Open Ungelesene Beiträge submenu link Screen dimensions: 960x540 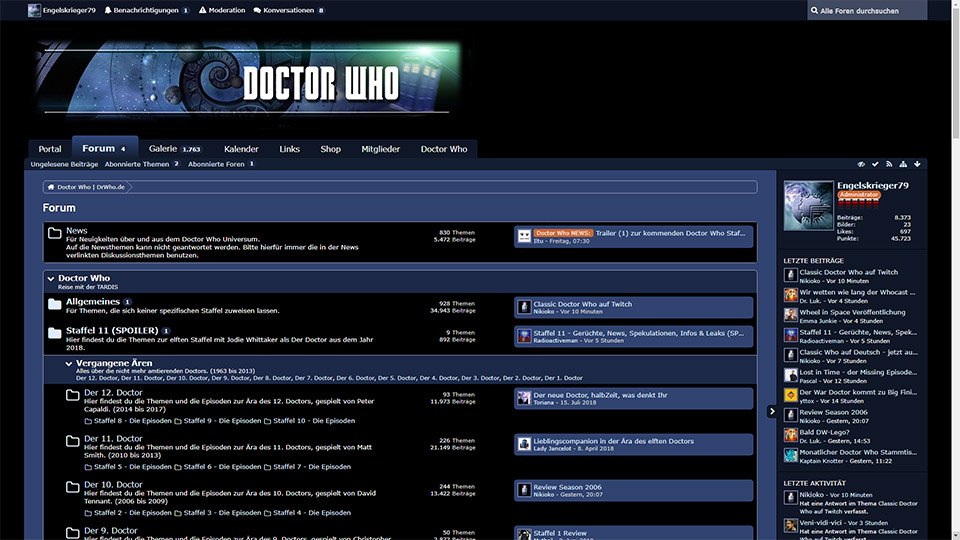64,164
